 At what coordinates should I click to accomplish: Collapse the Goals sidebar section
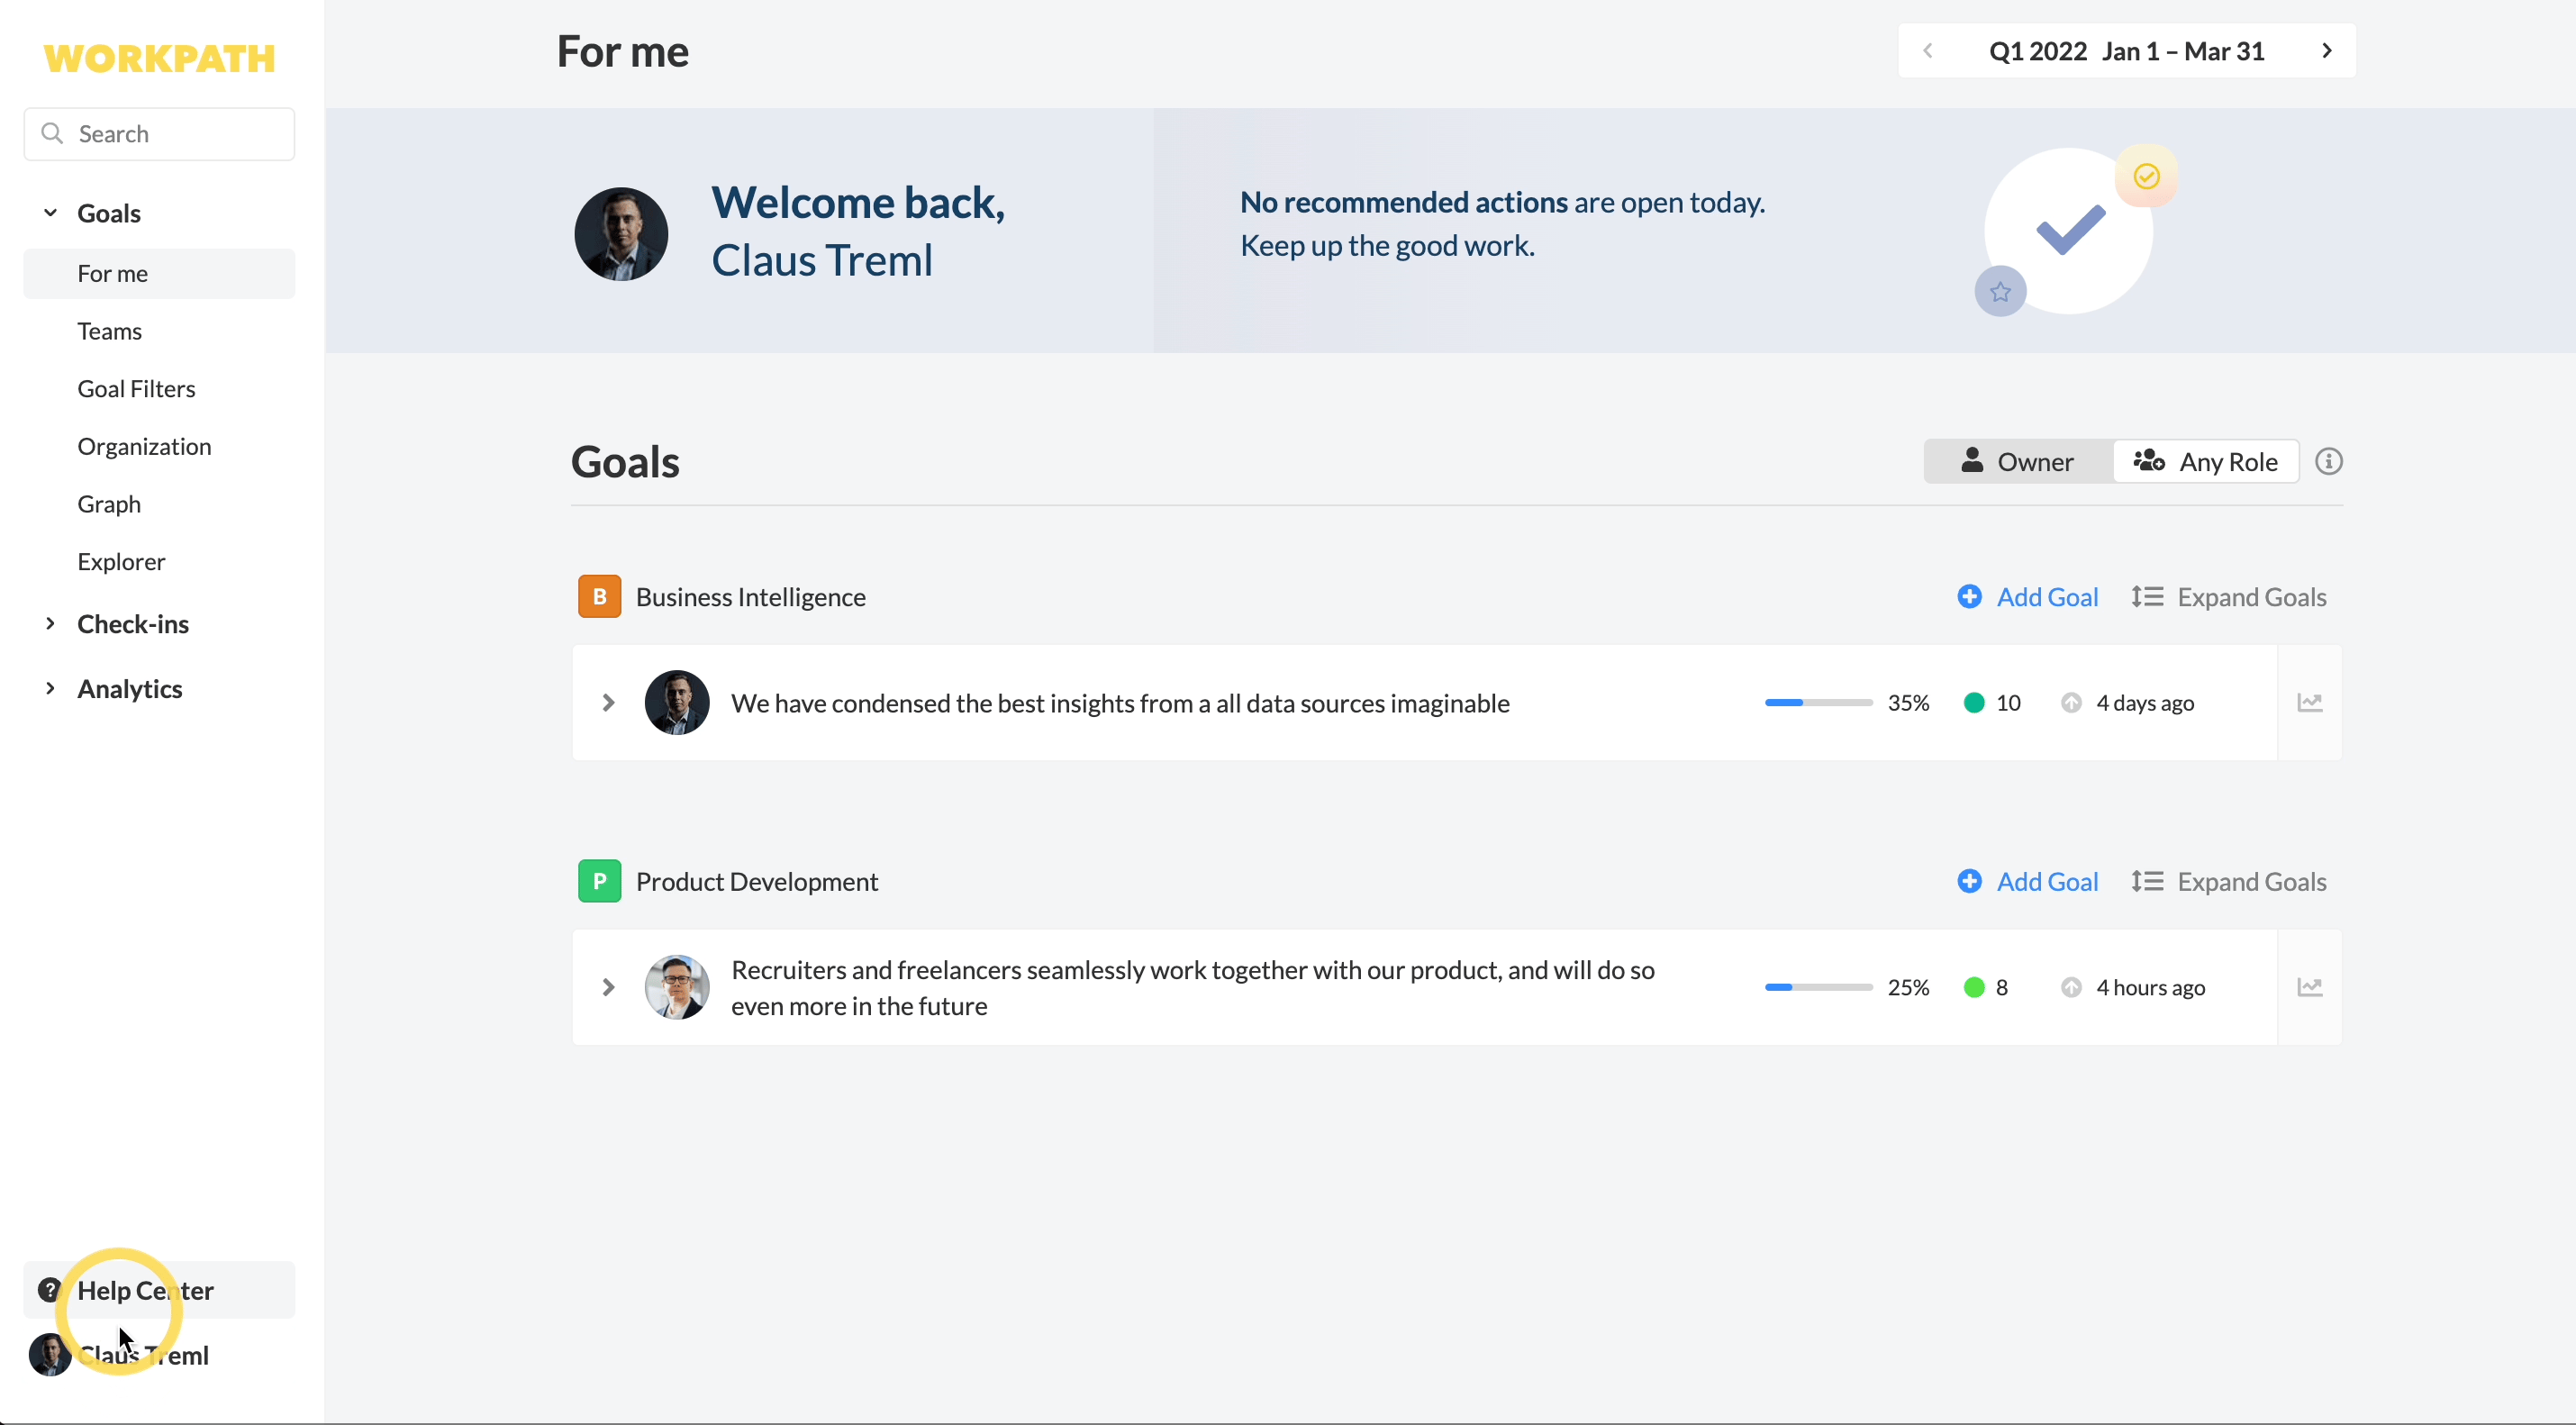pos(50,213)
